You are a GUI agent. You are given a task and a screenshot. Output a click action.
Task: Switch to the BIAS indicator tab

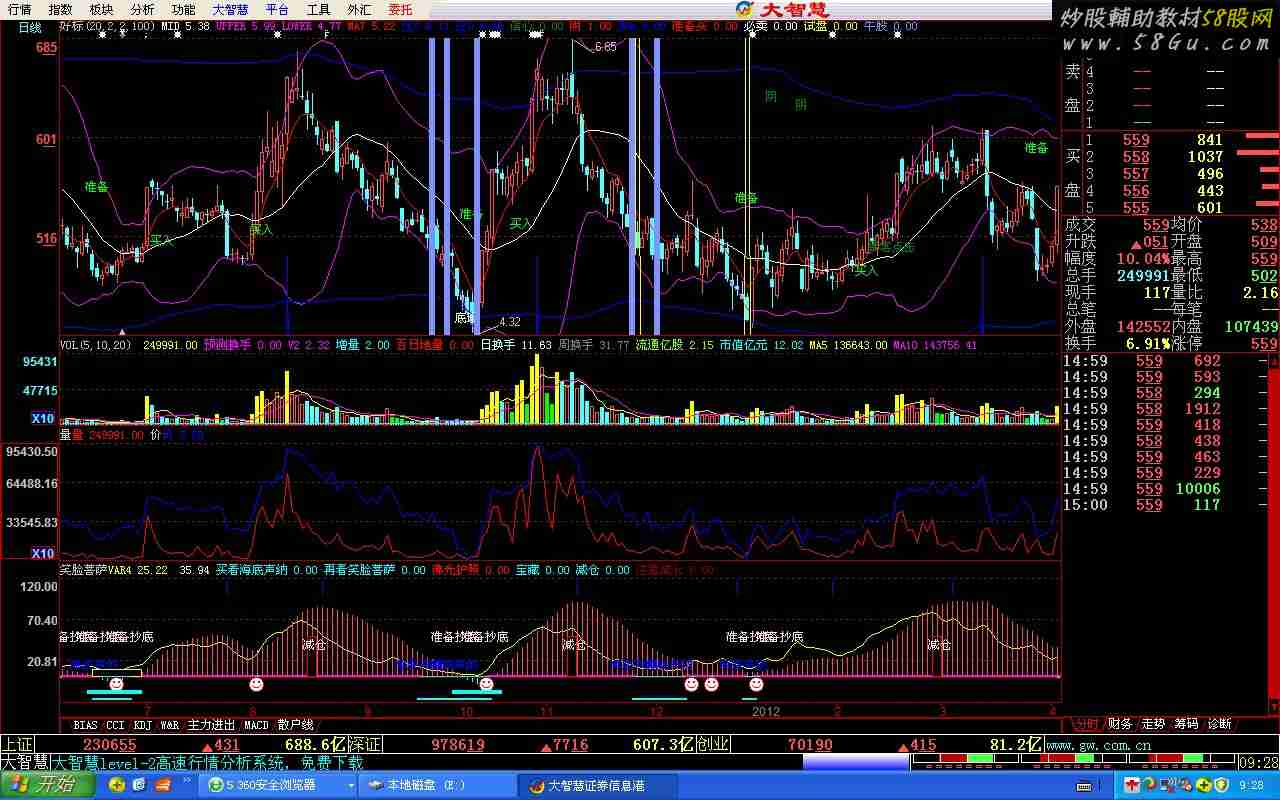coord(86,724)
